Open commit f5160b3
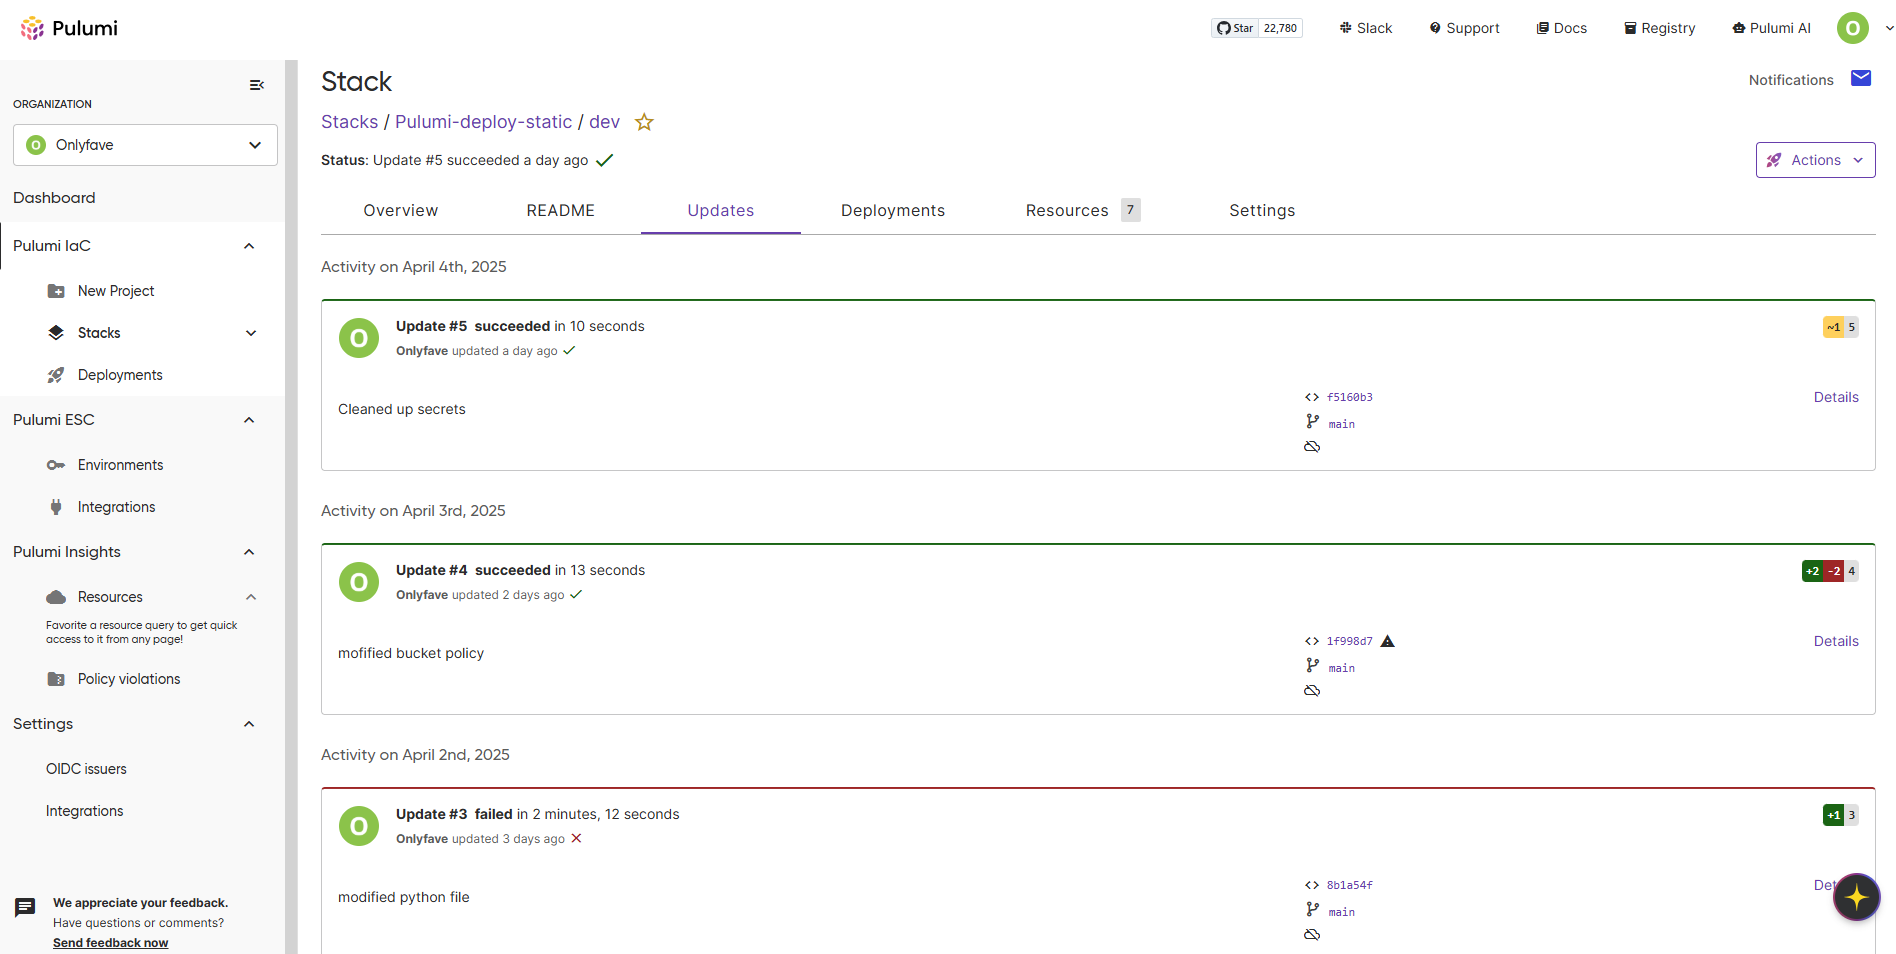The image size is (1896, 954). 1349,397
